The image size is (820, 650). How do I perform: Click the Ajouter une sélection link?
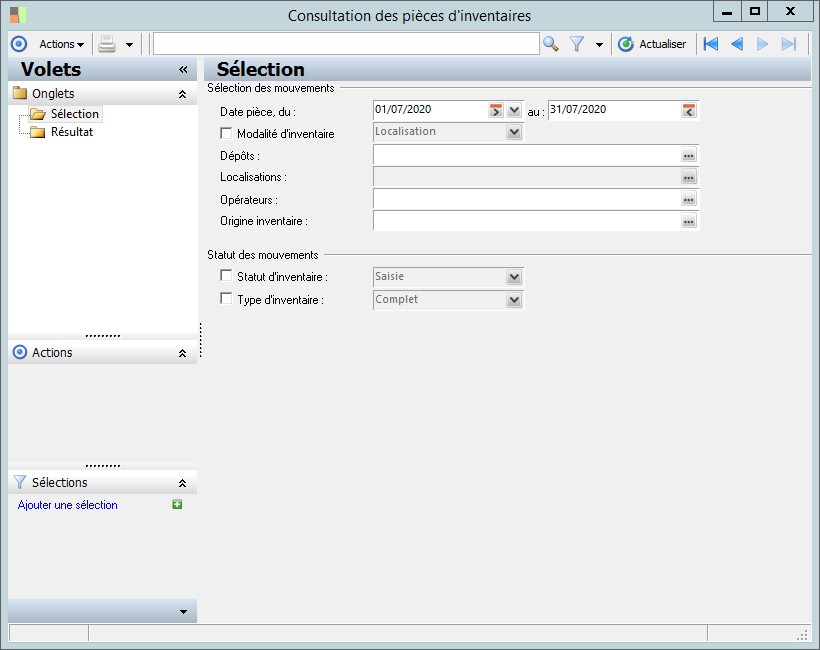(67, 505)
